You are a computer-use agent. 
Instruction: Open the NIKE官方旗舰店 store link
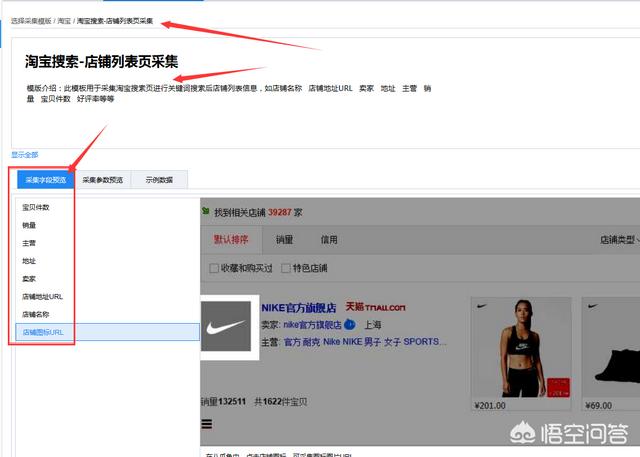pos(299,307)
